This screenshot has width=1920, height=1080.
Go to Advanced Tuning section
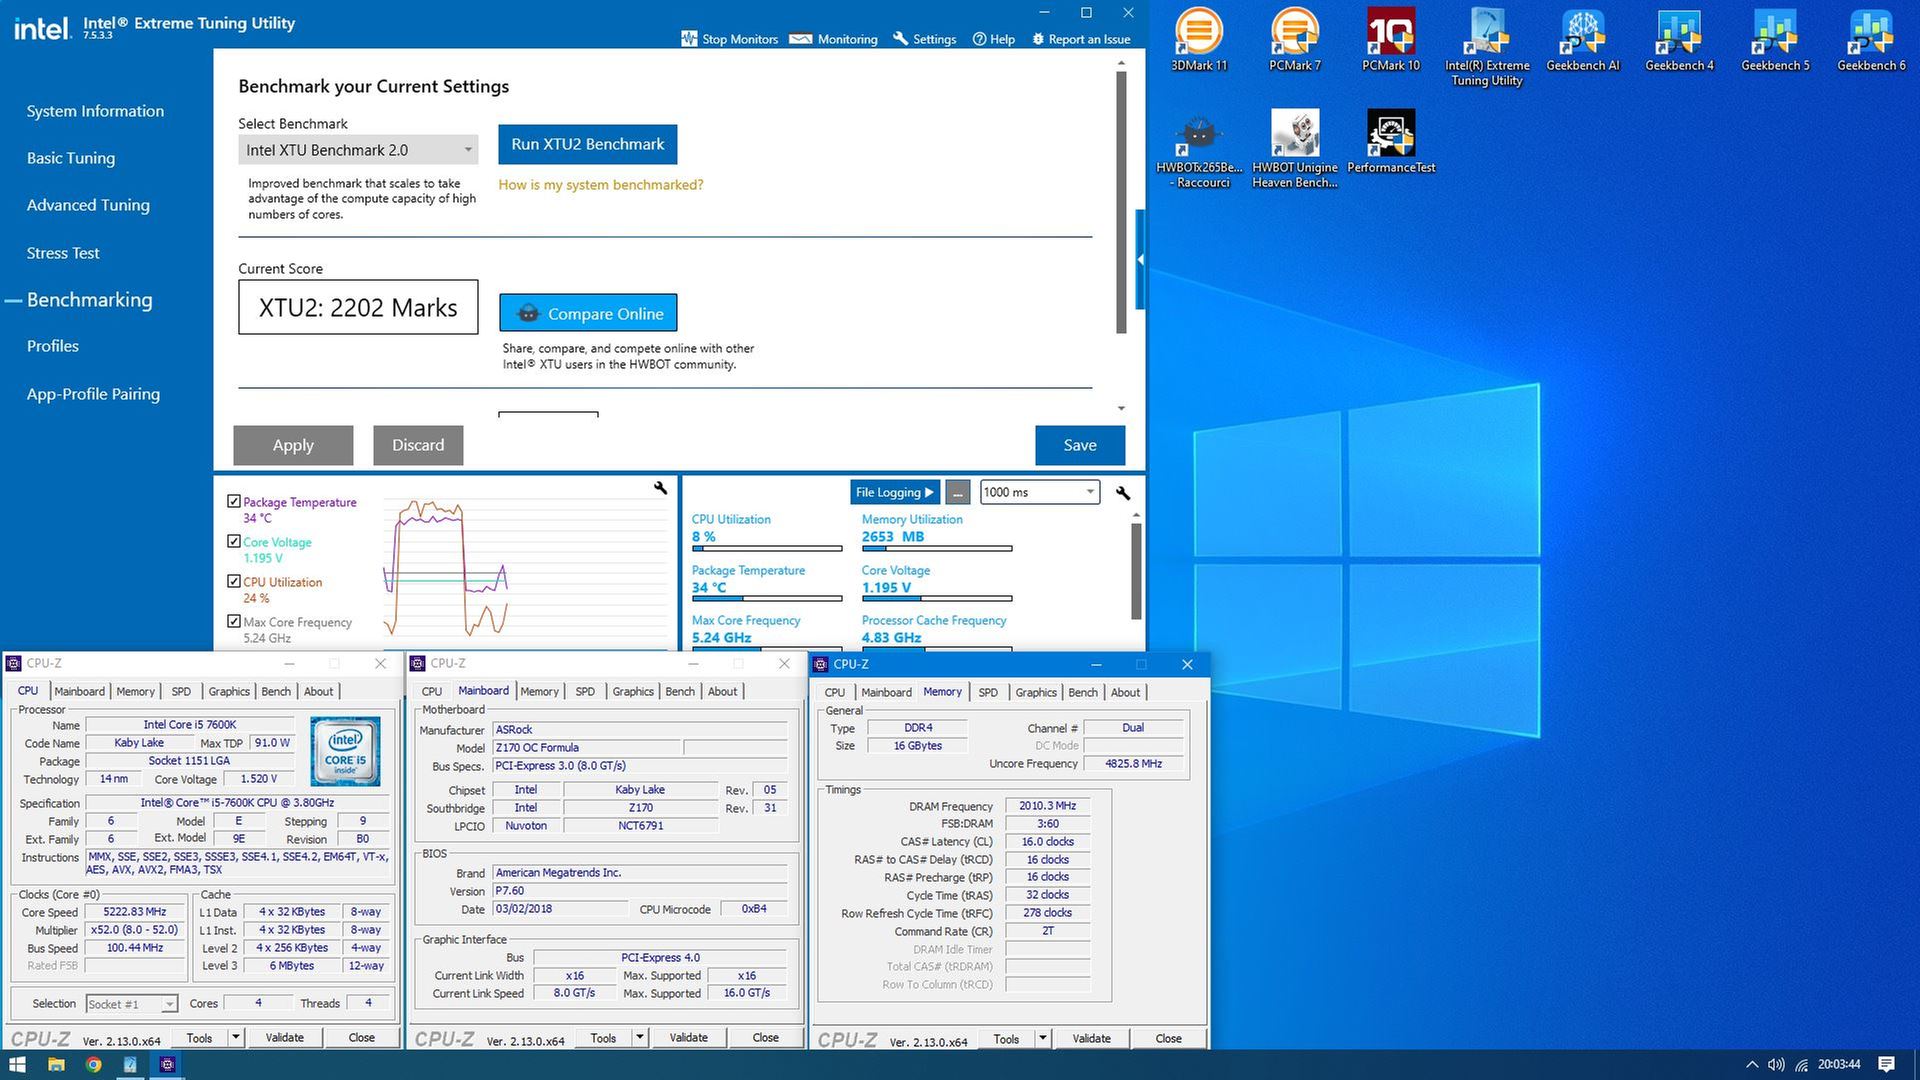point(88,205)
